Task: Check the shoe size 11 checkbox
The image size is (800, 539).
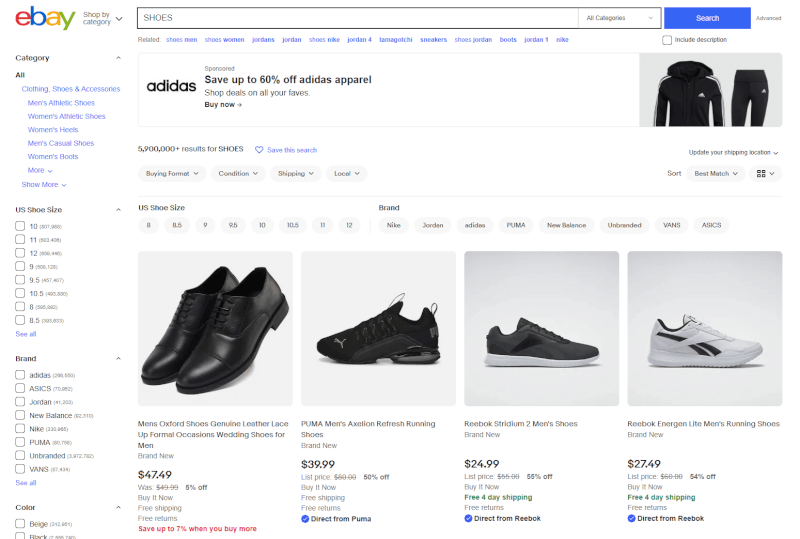Action: (x=20, y=239)
